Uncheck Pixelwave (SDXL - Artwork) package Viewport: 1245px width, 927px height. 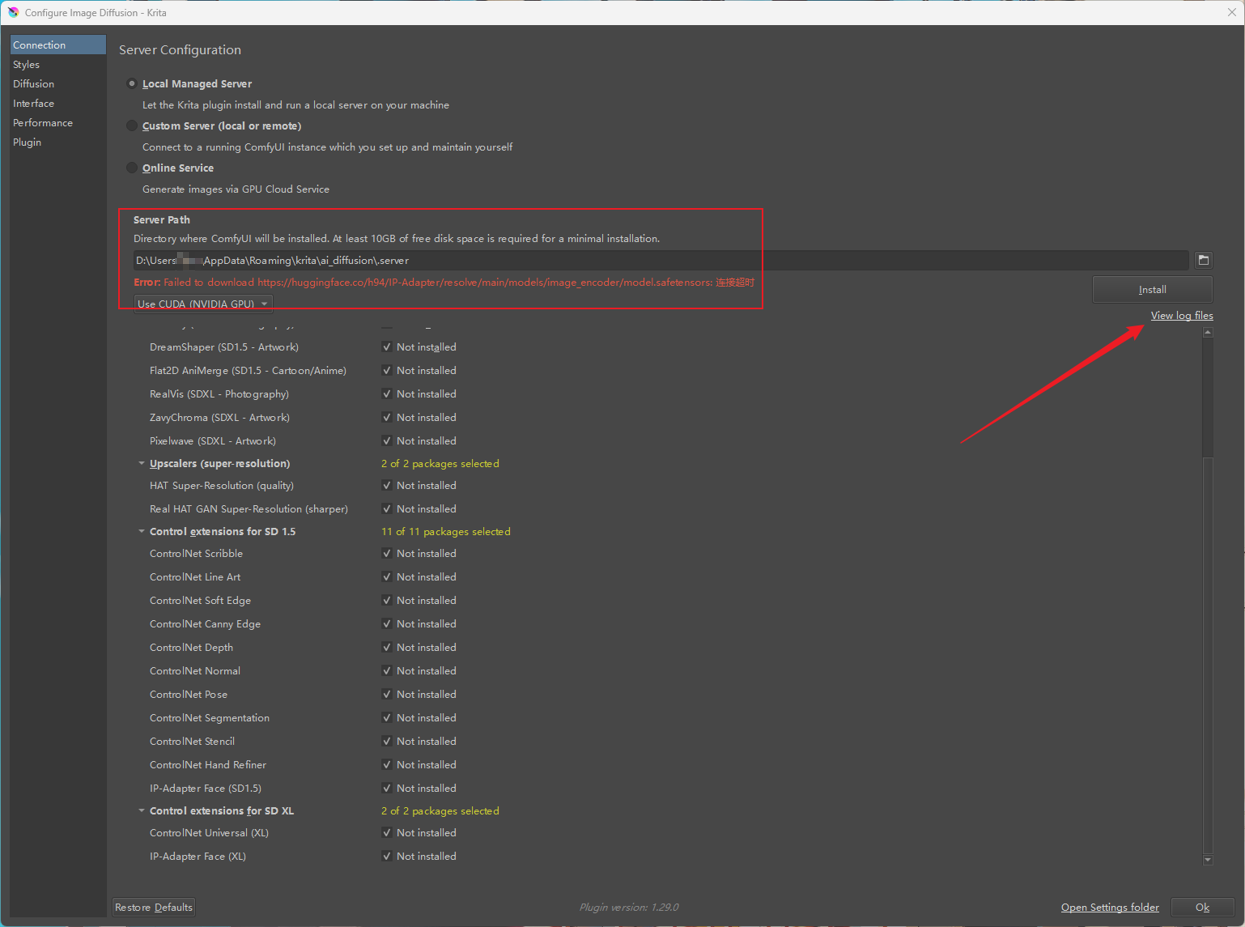tap(386, 441)
